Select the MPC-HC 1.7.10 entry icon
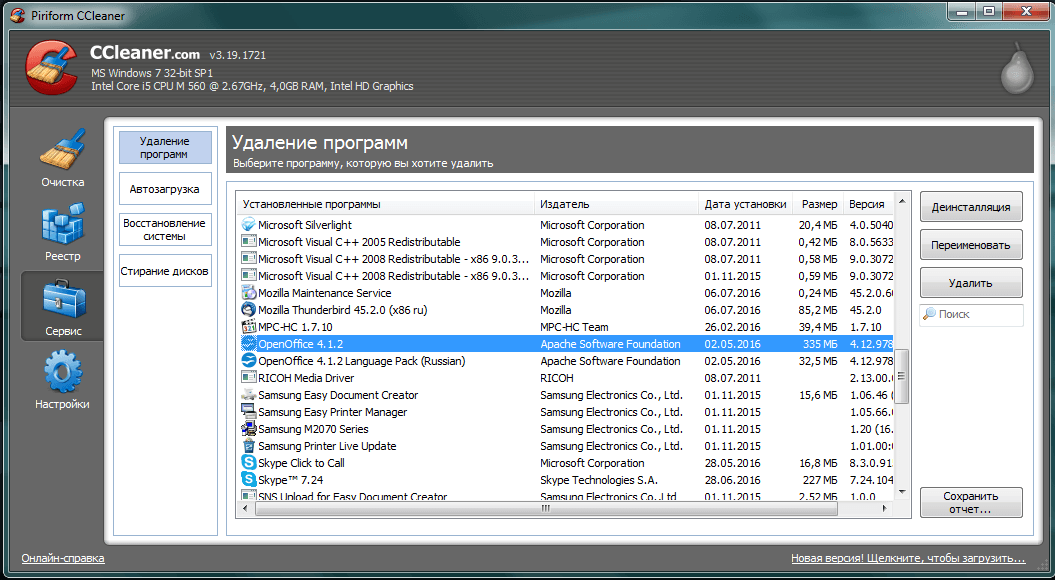This screenshot has width=1055, height=580. [249, 327]
